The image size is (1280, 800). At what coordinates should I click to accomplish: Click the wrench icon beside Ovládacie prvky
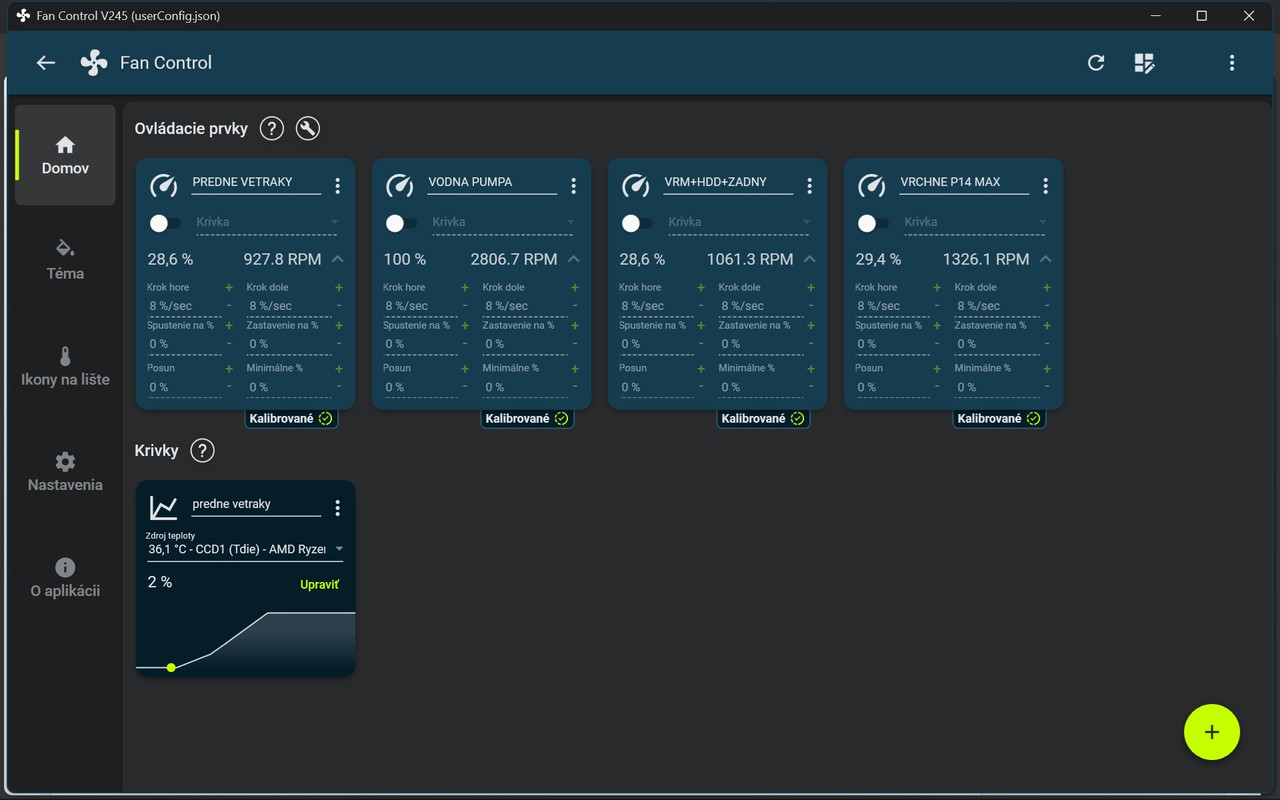(308, 128)
